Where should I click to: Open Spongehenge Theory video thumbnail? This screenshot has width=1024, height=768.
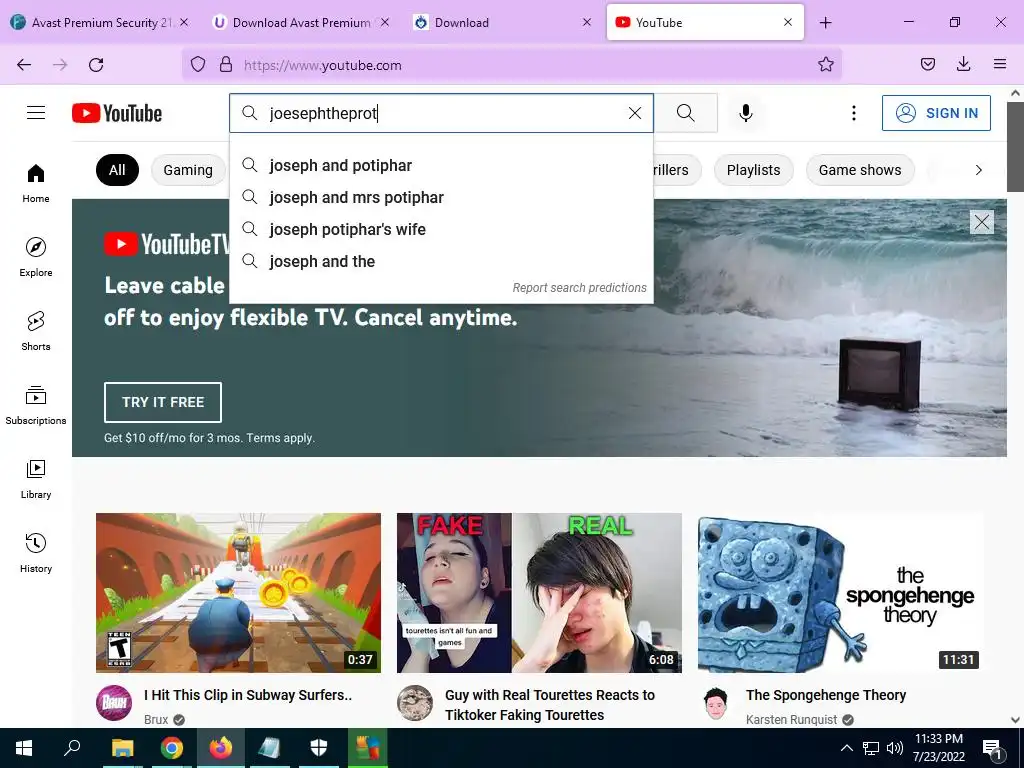pos(840,592)
